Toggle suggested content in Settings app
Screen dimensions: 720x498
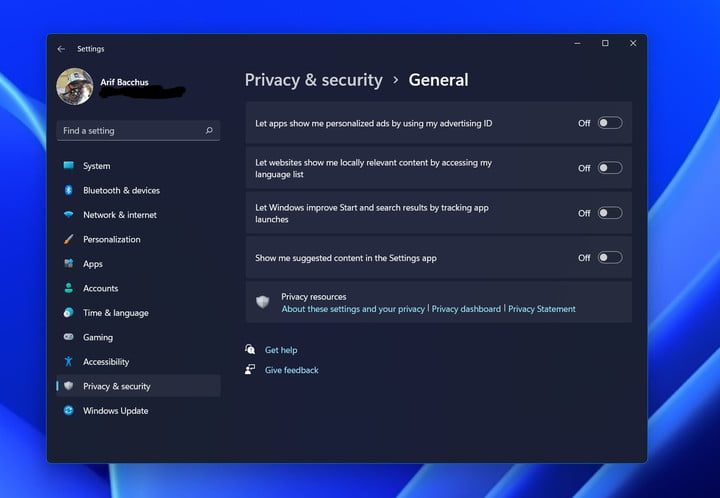(610, 257)
